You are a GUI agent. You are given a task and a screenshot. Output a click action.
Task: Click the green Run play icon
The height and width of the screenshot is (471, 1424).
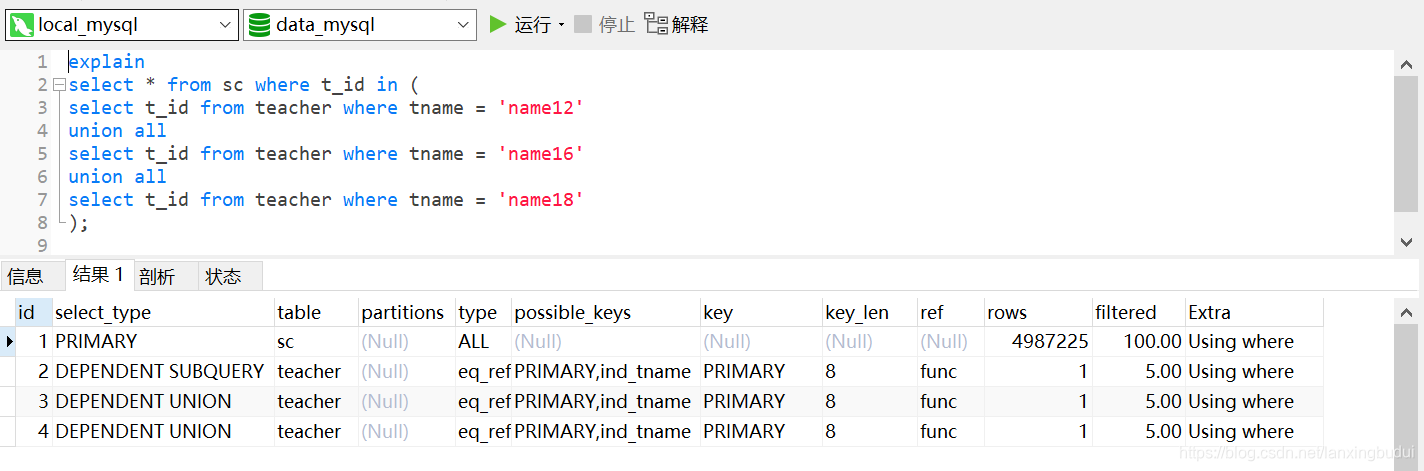tap(498, 23)
